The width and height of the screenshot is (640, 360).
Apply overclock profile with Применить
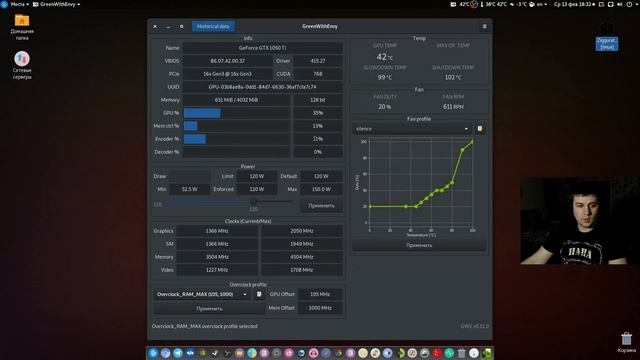click(209, 309)
